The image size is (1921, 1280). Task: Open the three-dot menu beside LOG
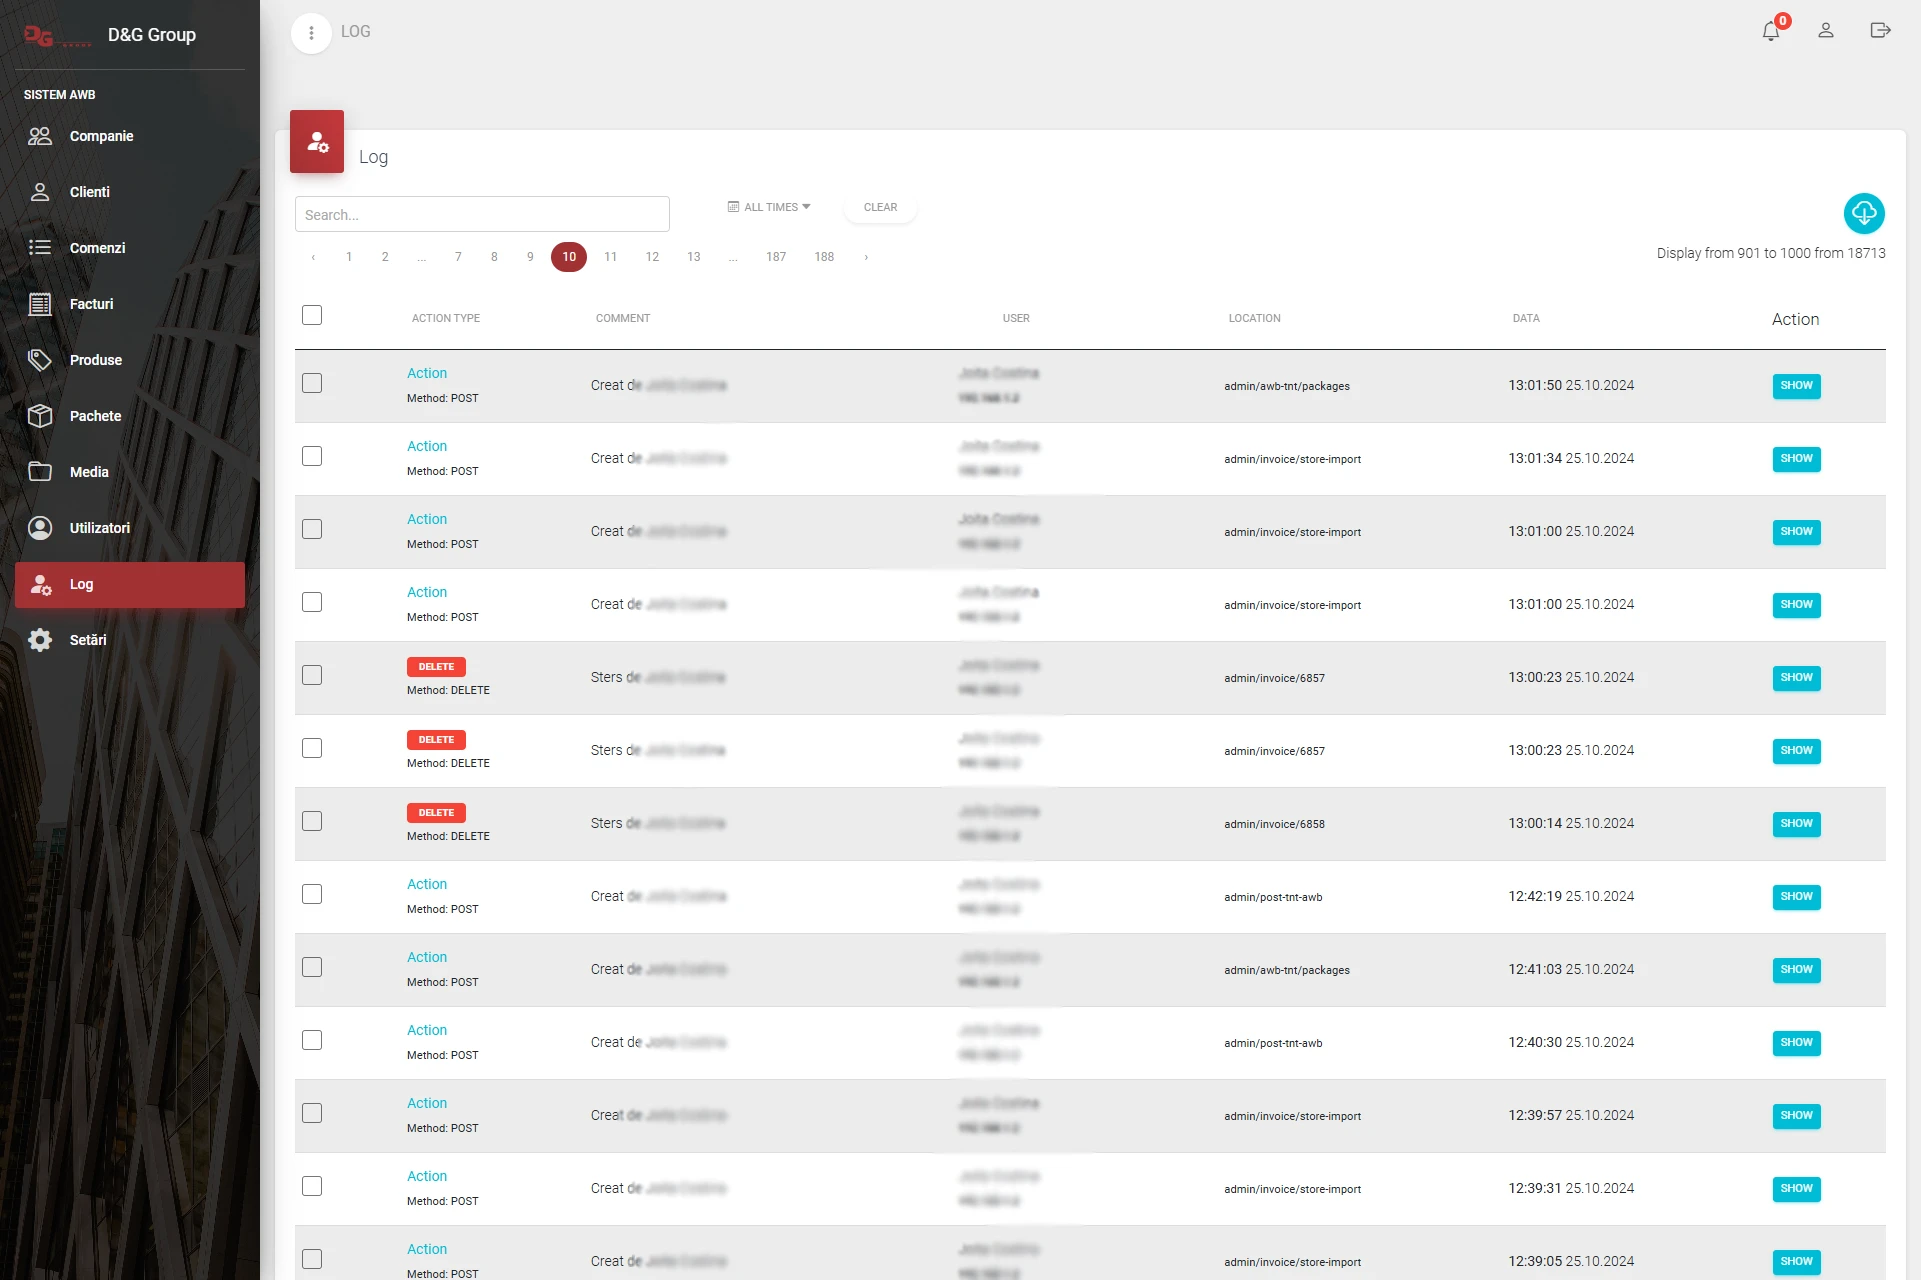311,33
